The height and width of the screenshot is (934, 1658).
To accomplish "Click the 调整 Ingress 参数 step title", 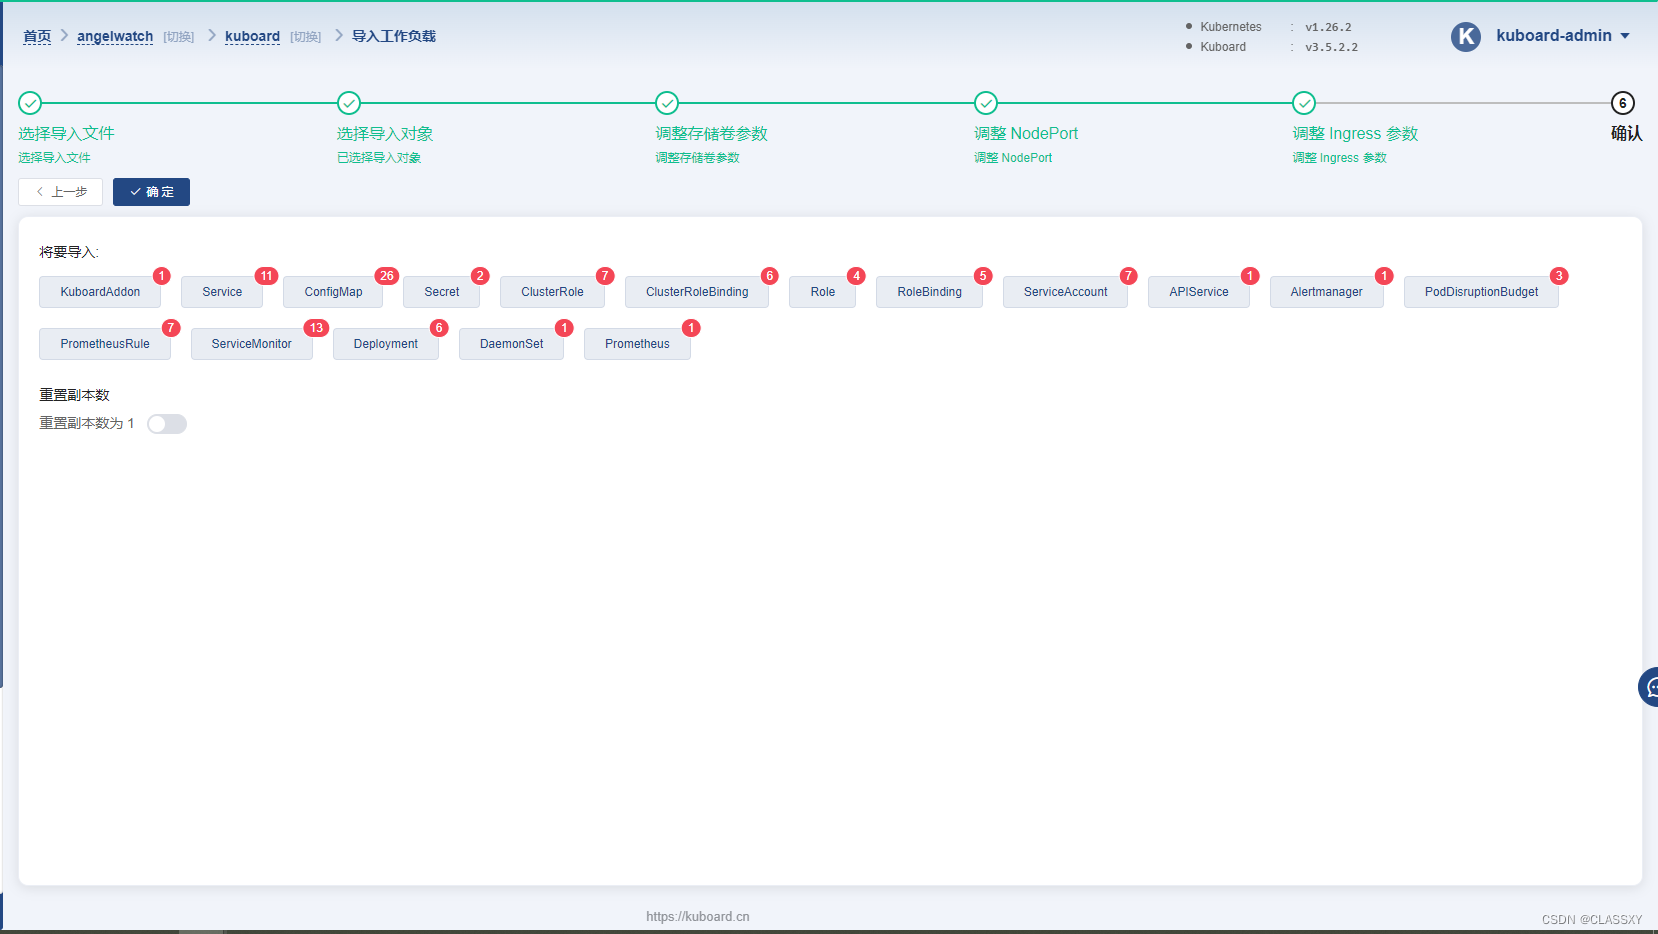I will click(x=1355, y=134).
